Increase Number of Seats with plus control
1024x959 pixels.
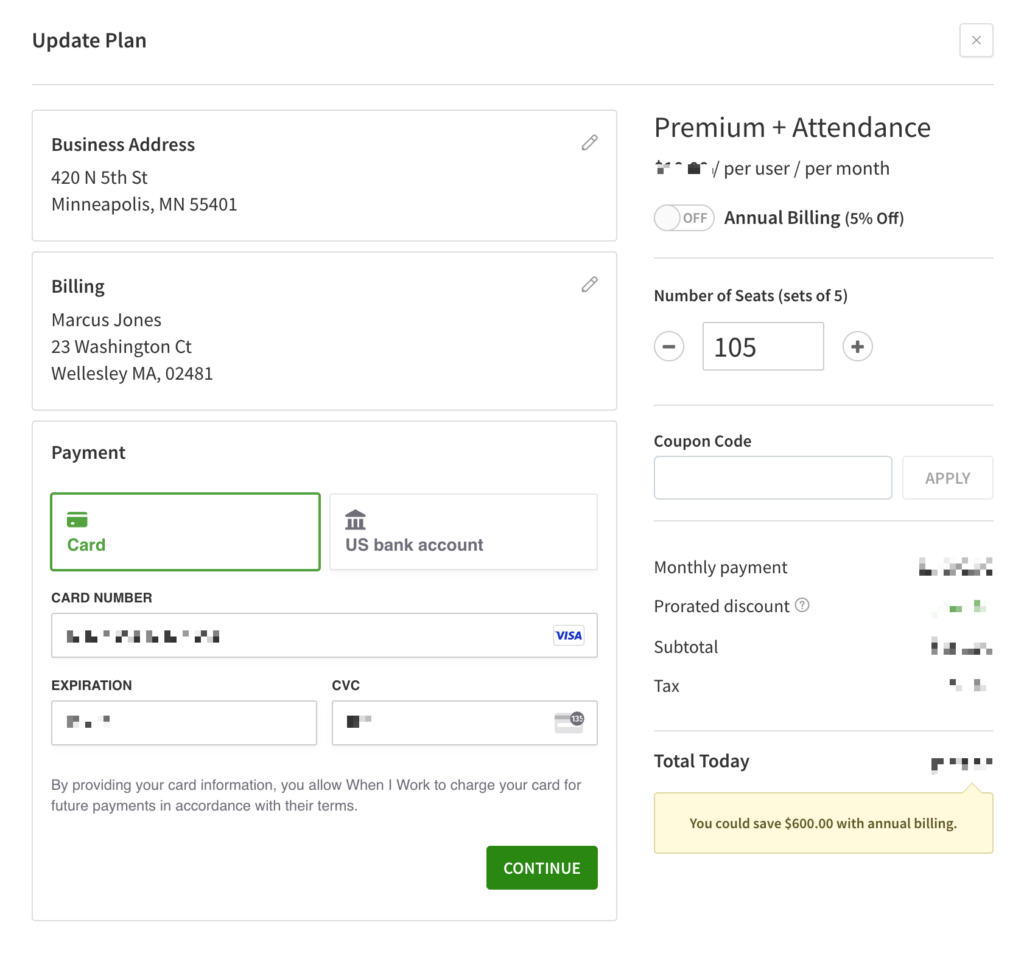tap(857, 346)
